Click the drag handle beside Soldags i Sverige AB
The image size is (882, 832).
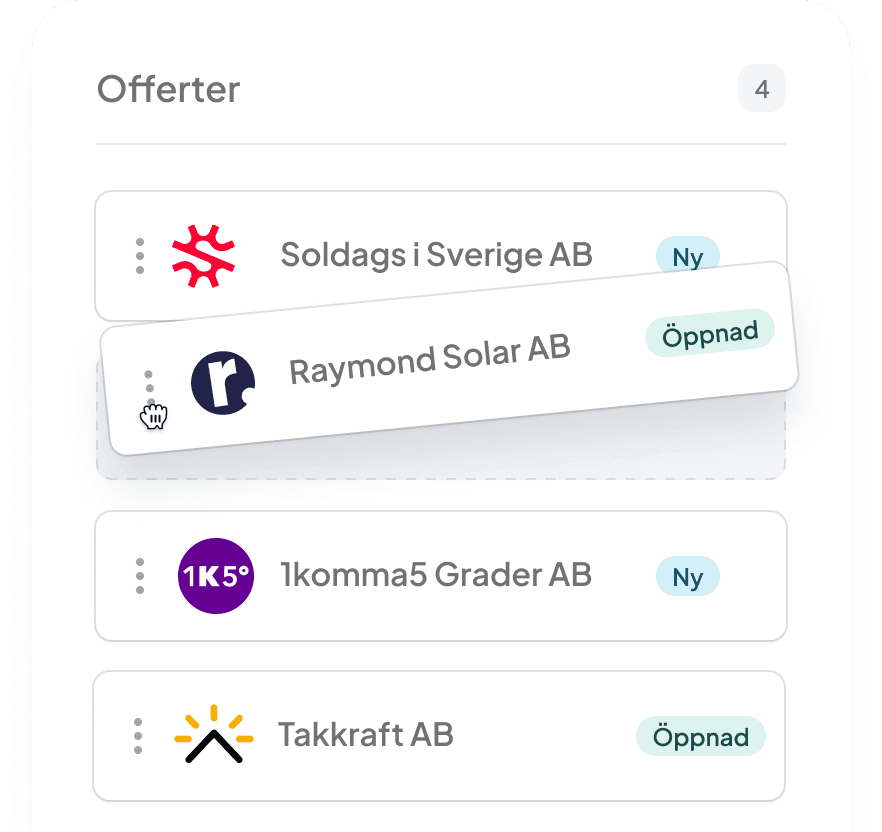[138, 256]
